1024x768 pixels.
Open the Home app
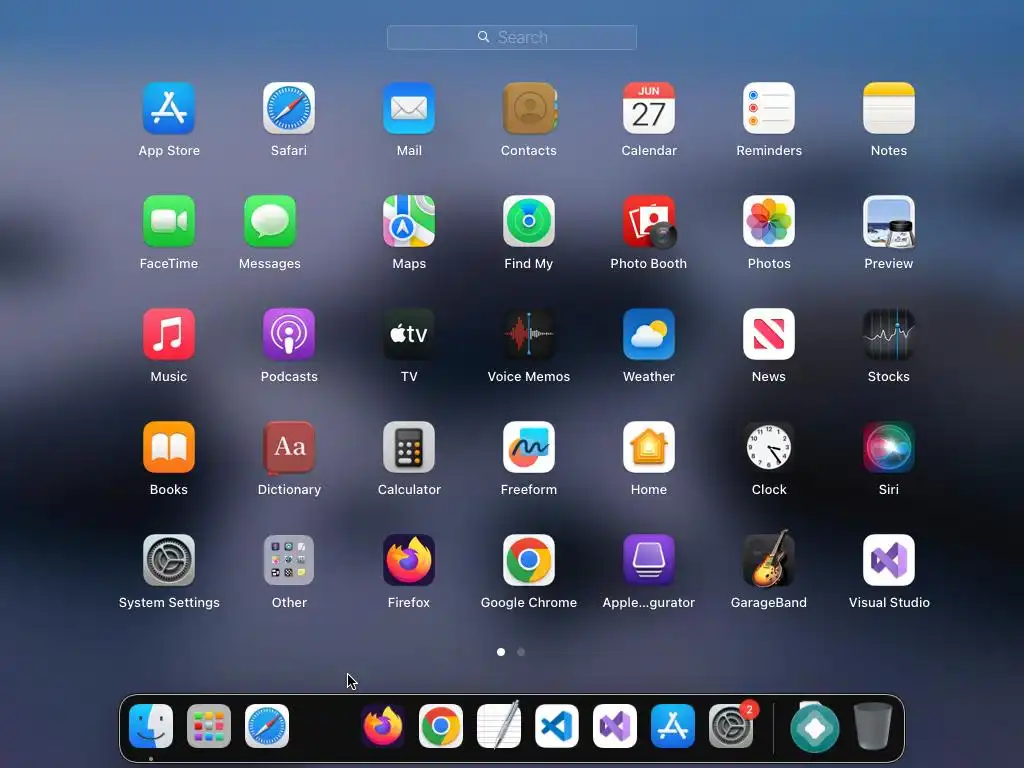pyautogui.click(x=648, y=447)
